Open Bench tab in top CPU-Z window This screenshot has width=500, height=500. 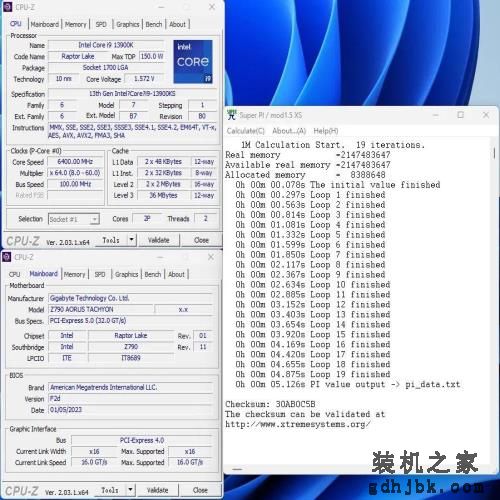[x=154, y=24]
